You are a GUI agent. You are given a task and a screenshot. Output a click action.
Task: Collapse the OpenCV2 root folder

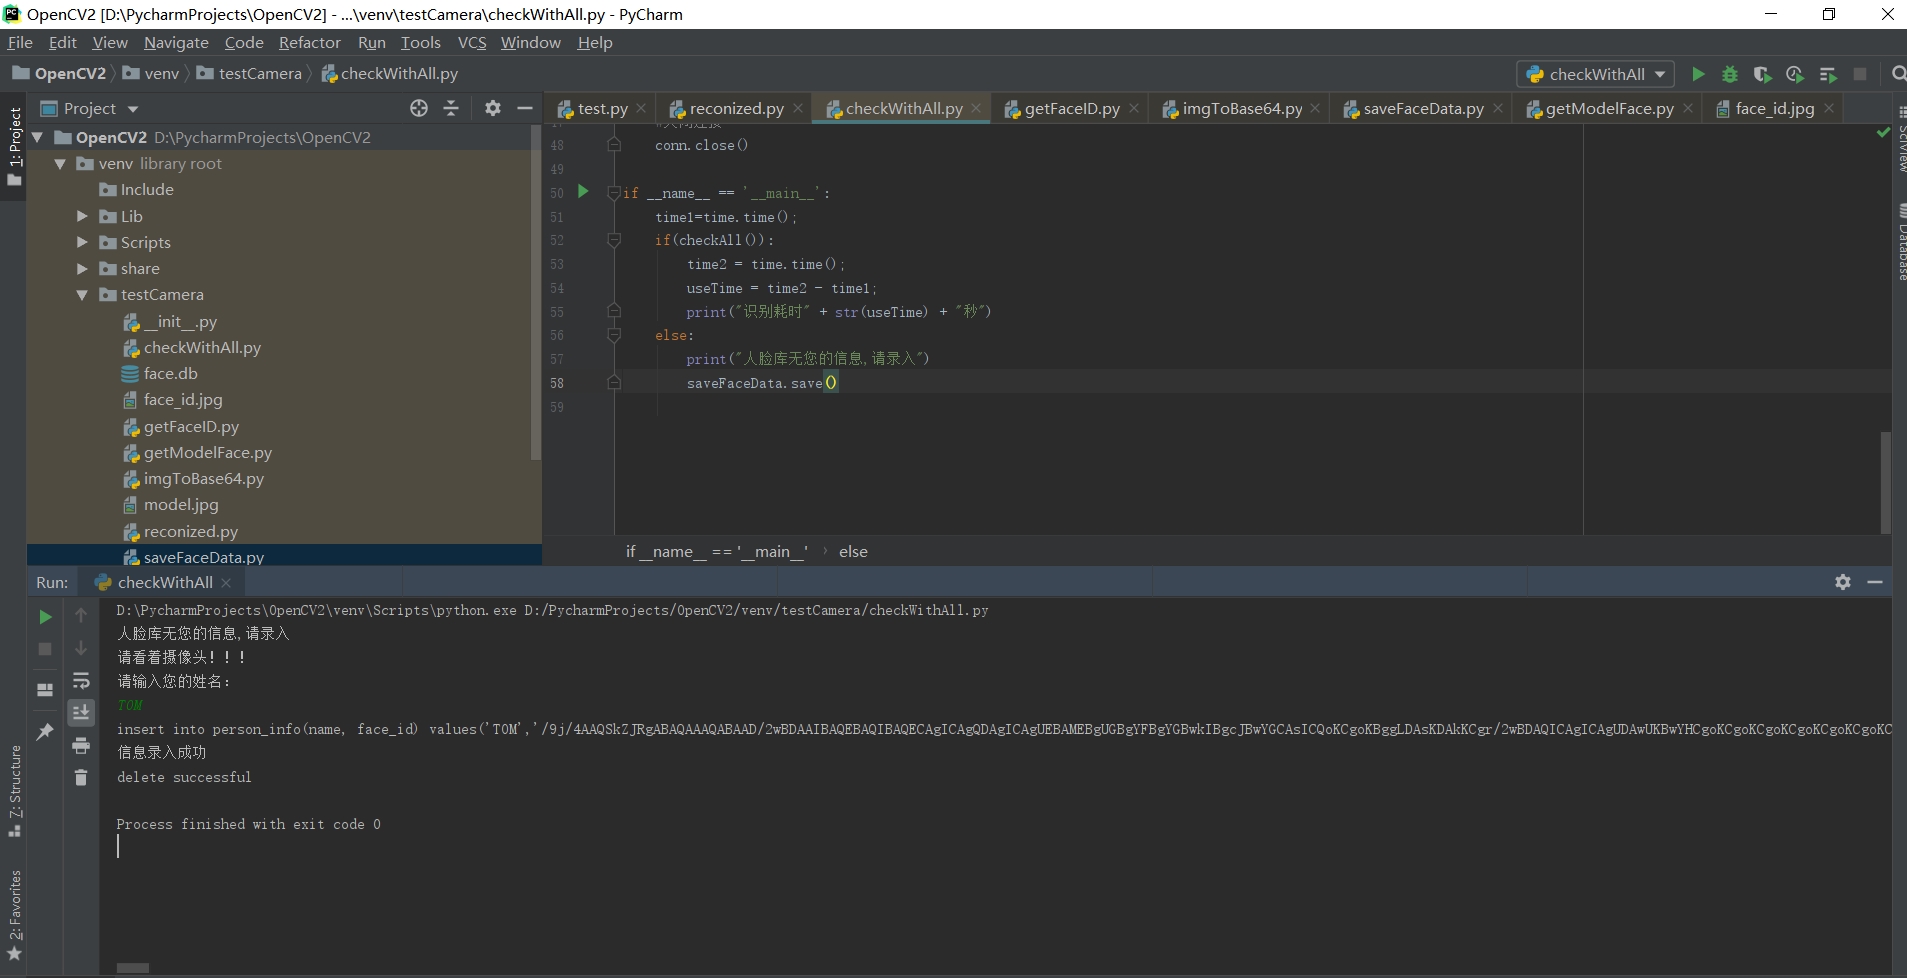38,137
